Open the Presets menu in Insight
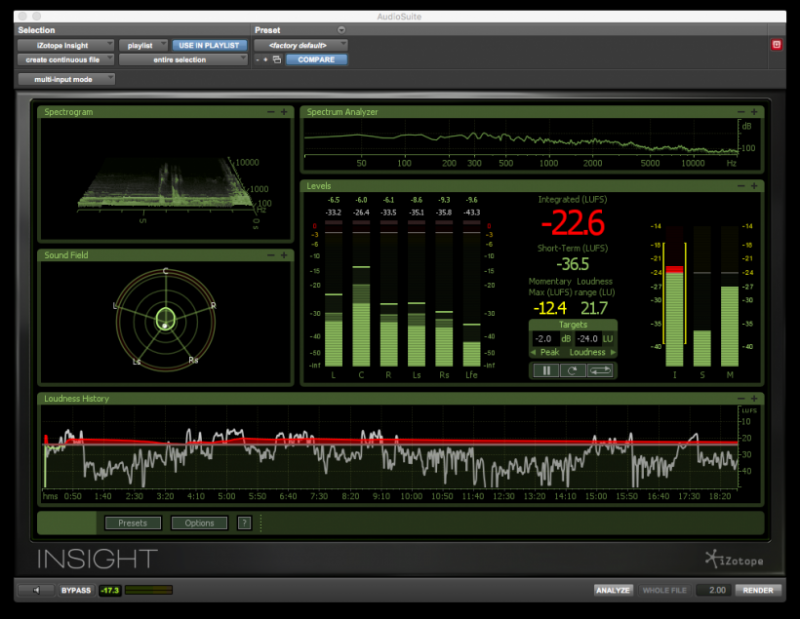 pyautogui.click(x=133, y=523)
